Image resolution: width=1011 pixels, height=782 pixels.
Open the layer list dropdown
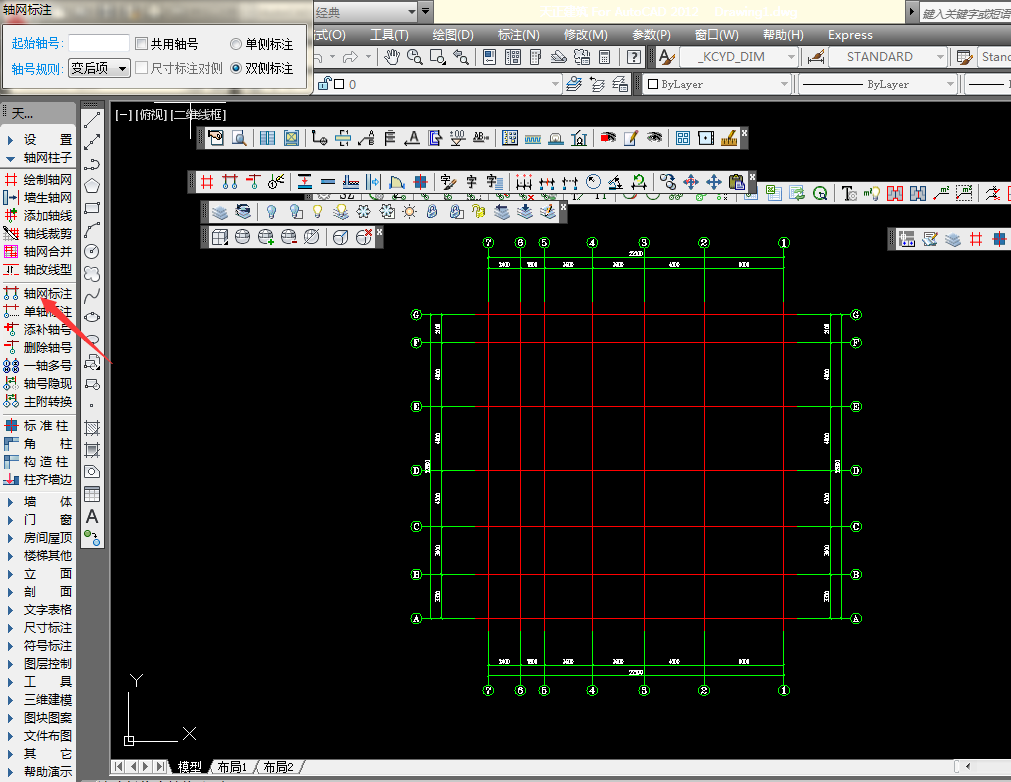pos(438,84)
